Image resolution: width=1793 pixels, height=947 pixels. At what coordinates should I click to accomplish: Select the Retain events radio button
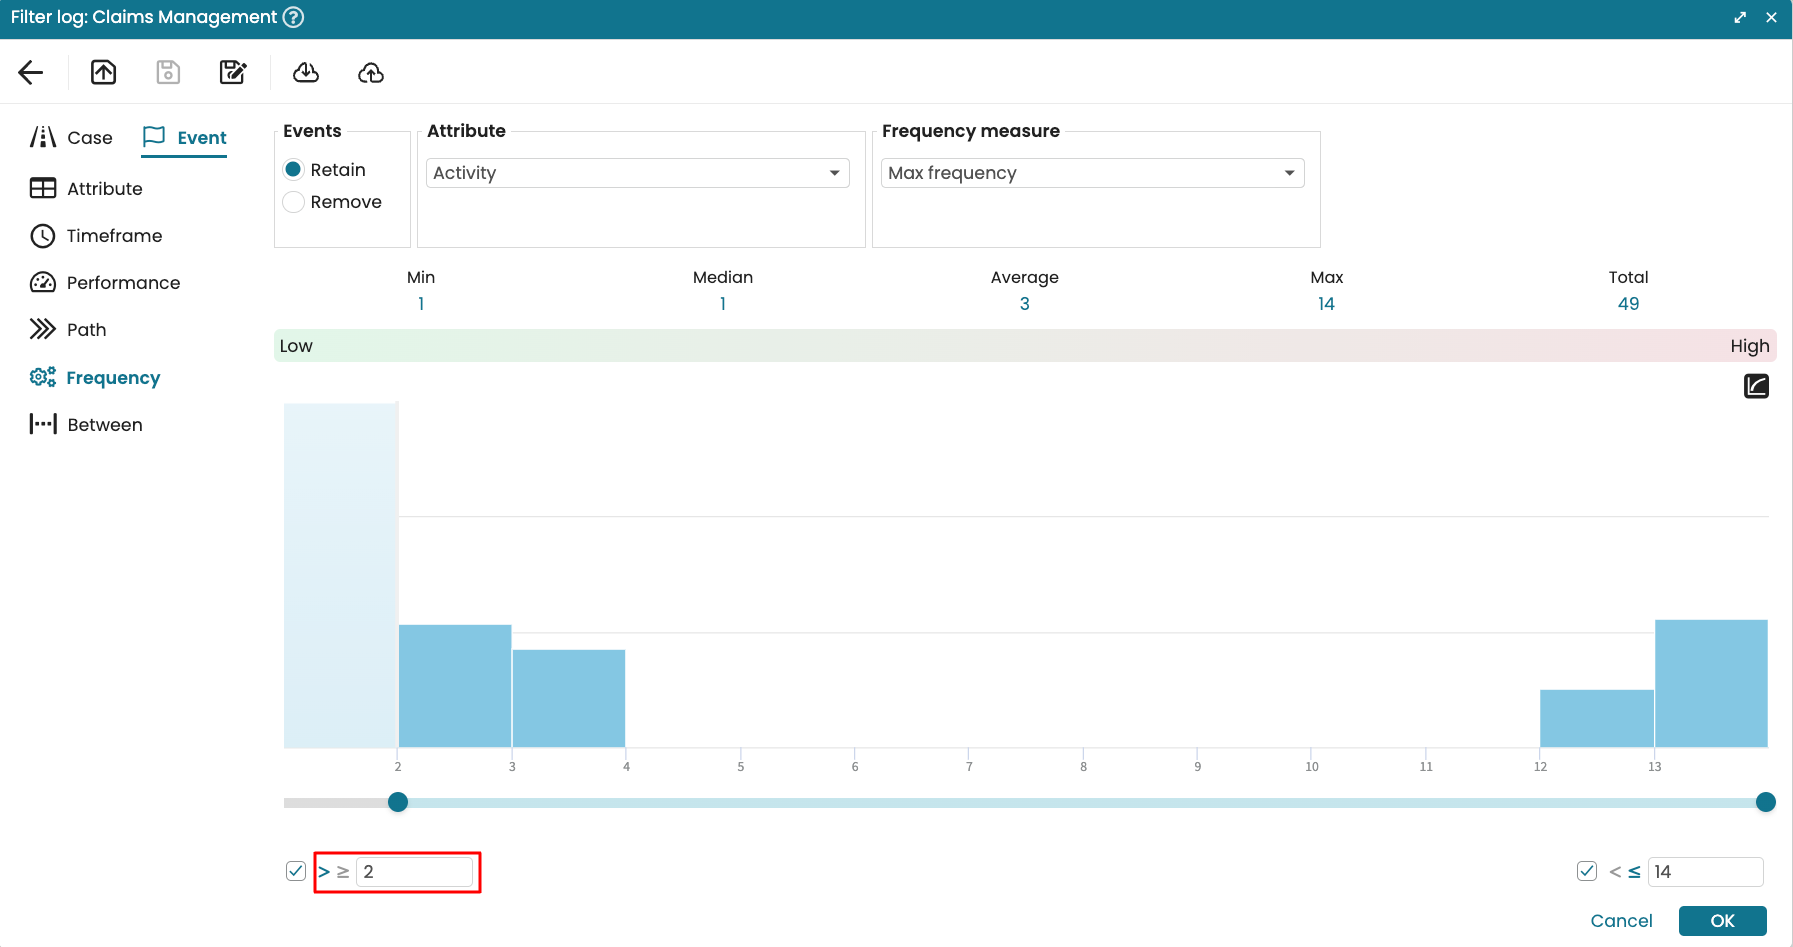coord(294,170)
